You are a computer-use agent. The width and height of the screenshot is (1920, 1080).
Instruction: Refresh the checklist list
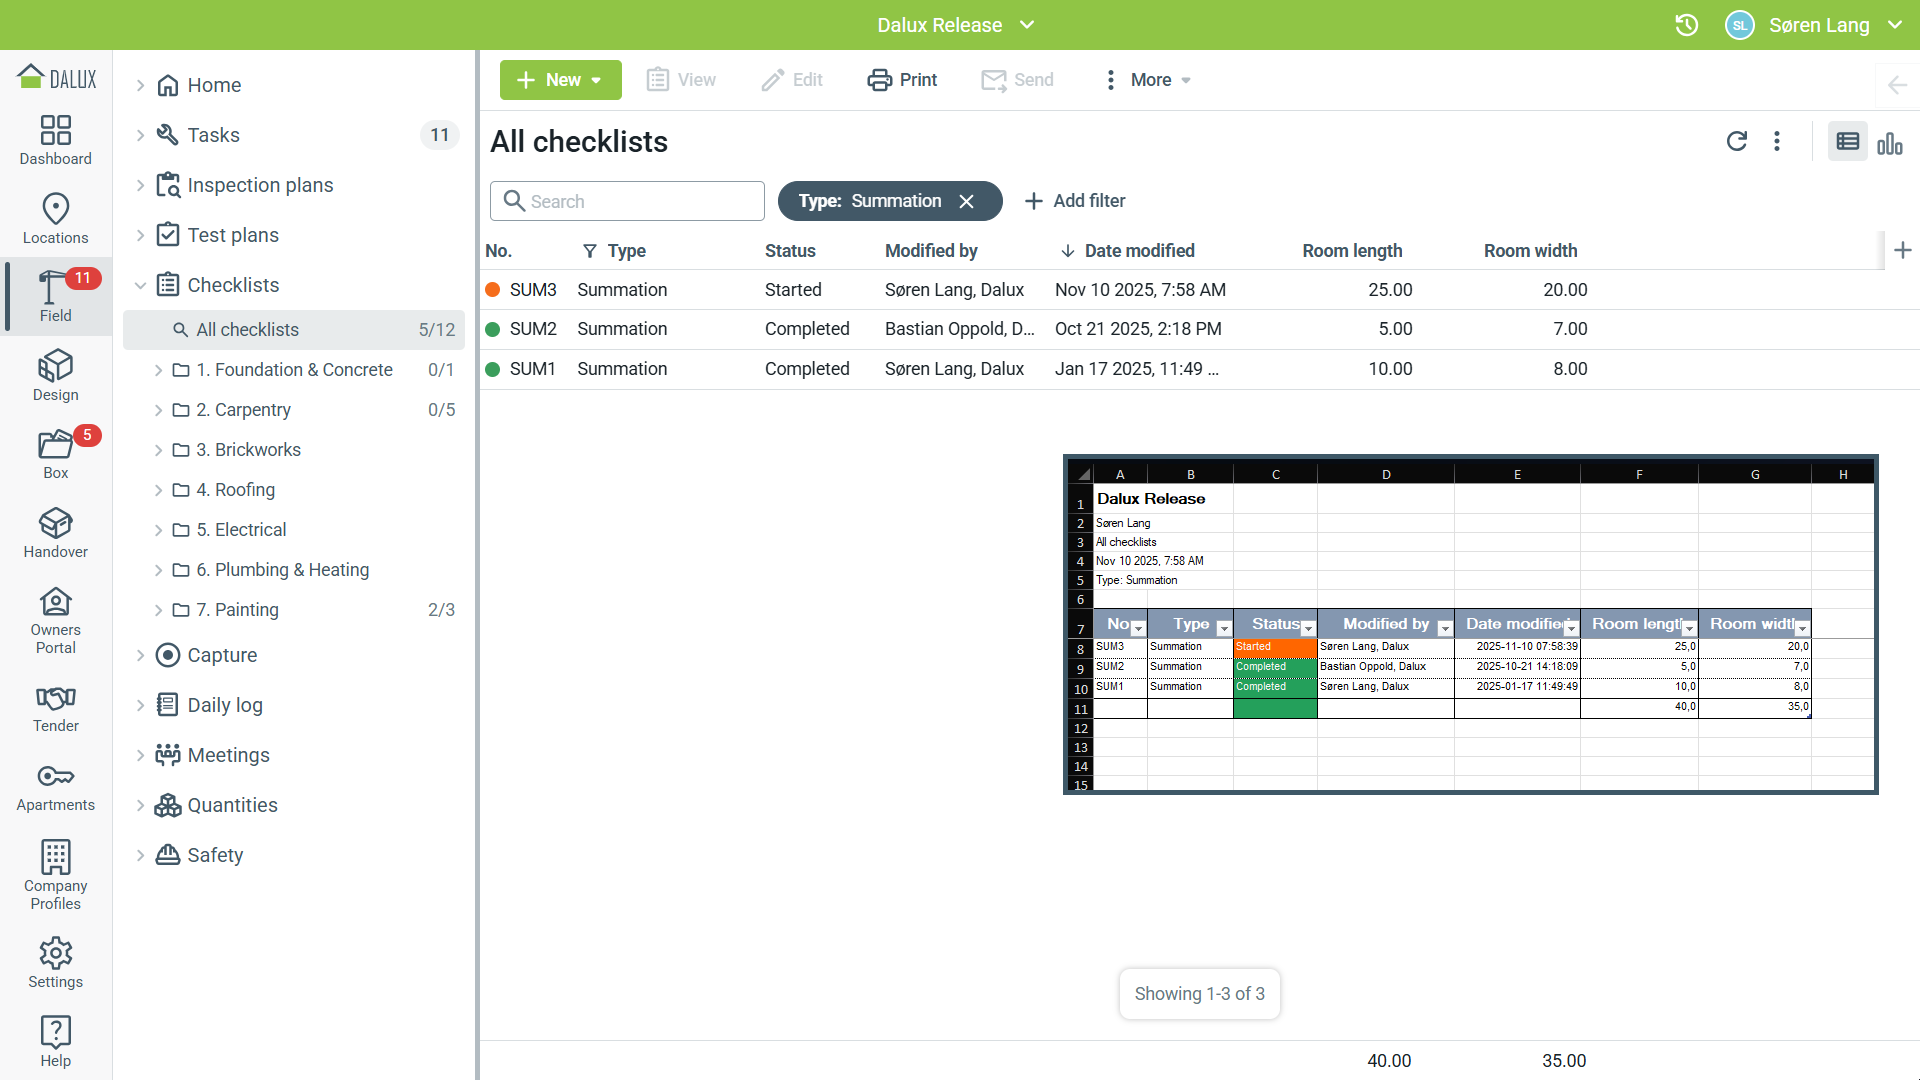[1737, 141]
